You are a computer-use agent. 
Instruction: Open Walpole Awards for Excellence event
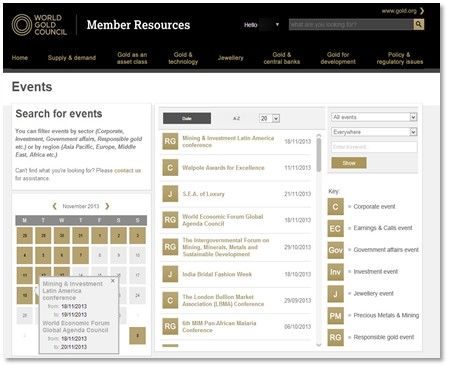coord(223,168)
